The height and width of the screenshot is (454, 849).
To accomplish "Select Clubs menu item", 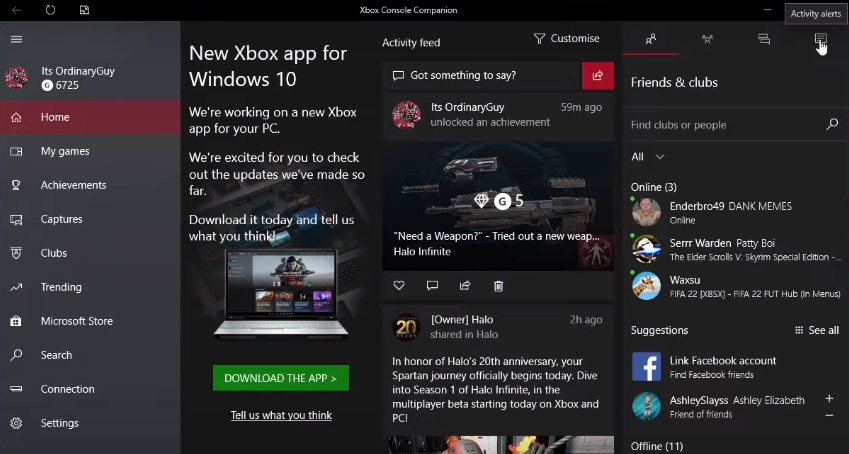I will coord(90,253).
